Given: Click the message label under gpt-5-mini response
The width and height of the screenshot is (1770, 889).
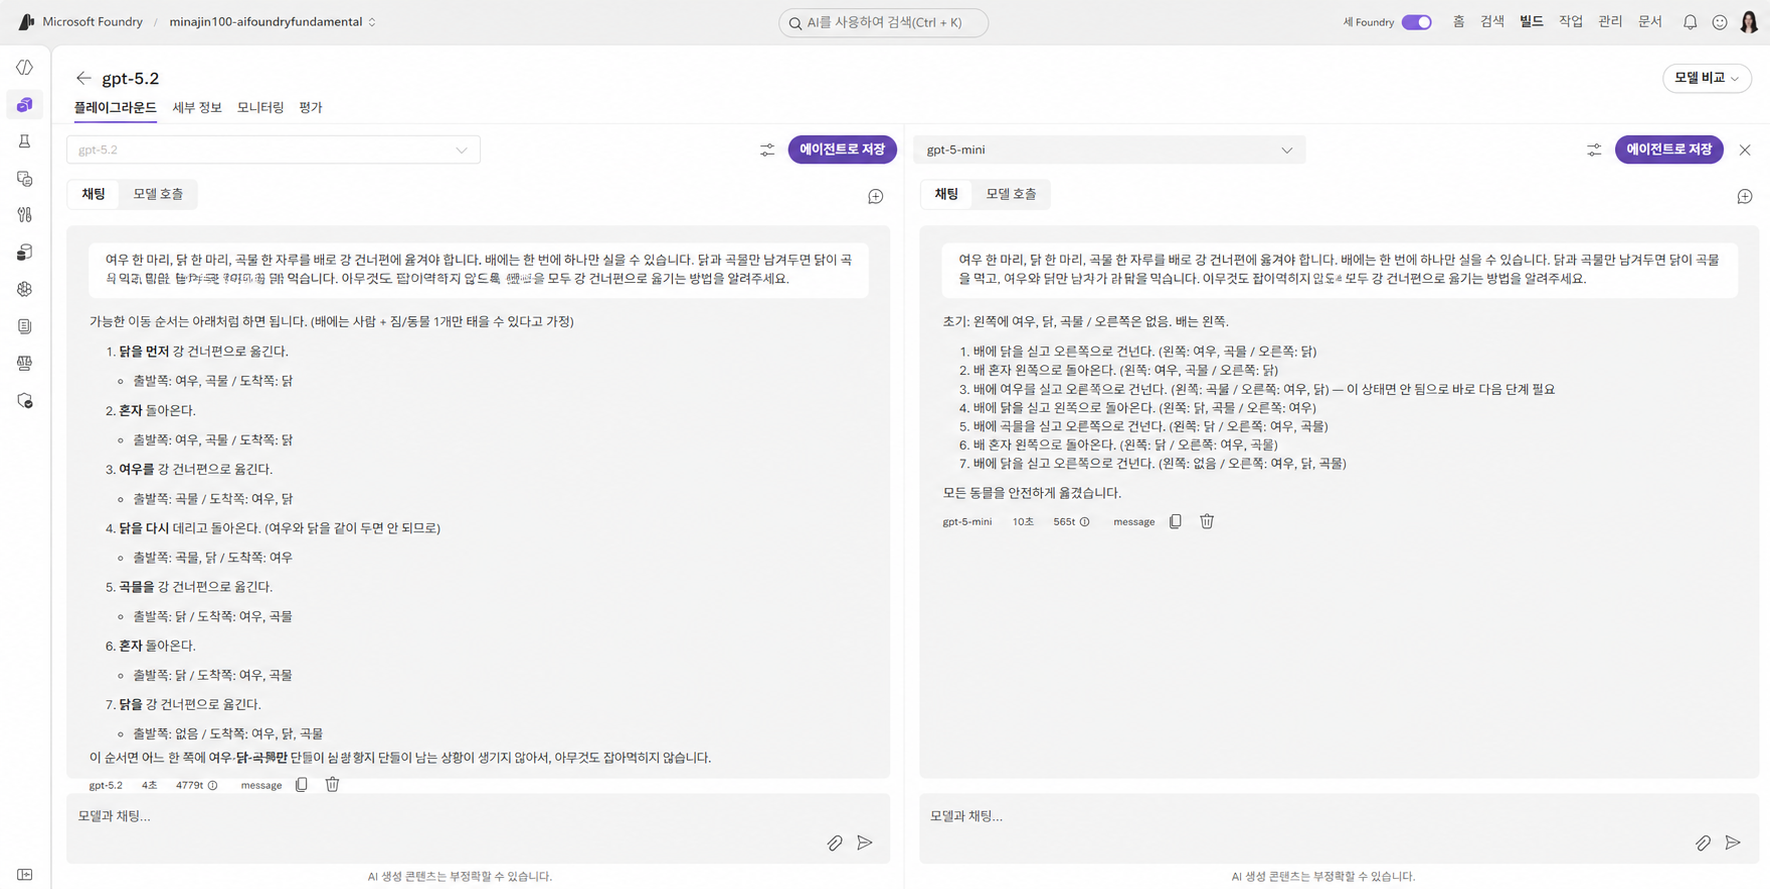Looking at the screenshot, I should click(1134, 522).
